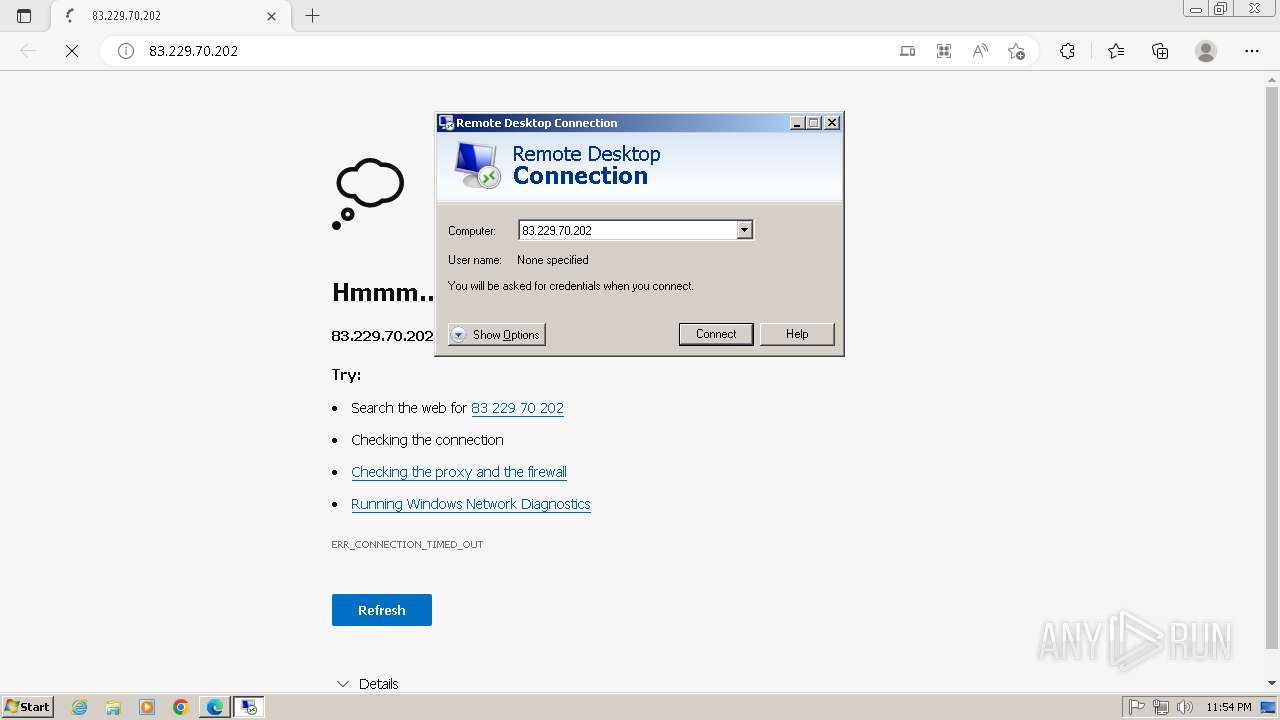Open the QR code generator icon
This screenshot has height=720, width=1280.
click(x=943, y=51)
